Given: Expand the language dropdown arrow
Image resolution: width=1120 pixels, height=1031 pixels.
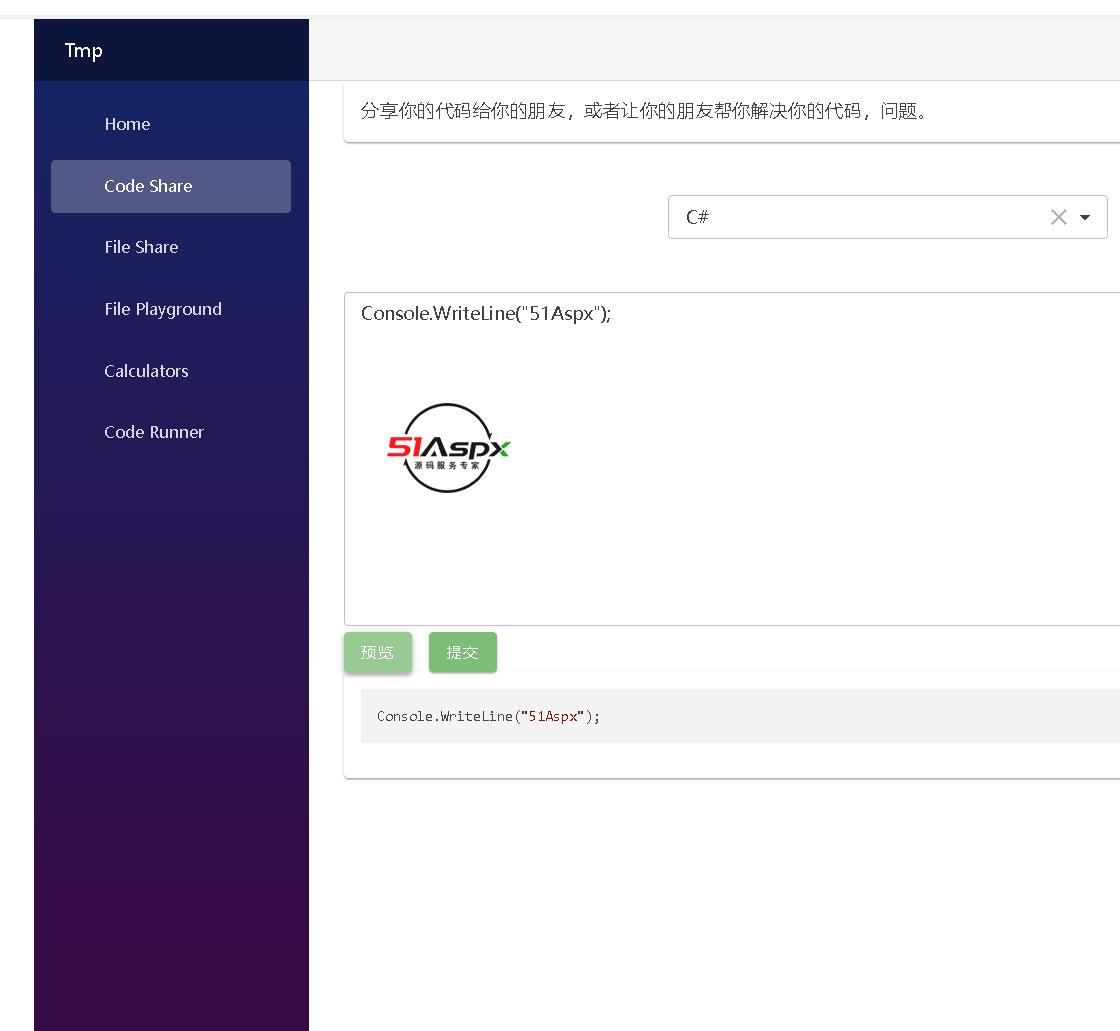Looking at the screenshot, I should (1085, 217).
